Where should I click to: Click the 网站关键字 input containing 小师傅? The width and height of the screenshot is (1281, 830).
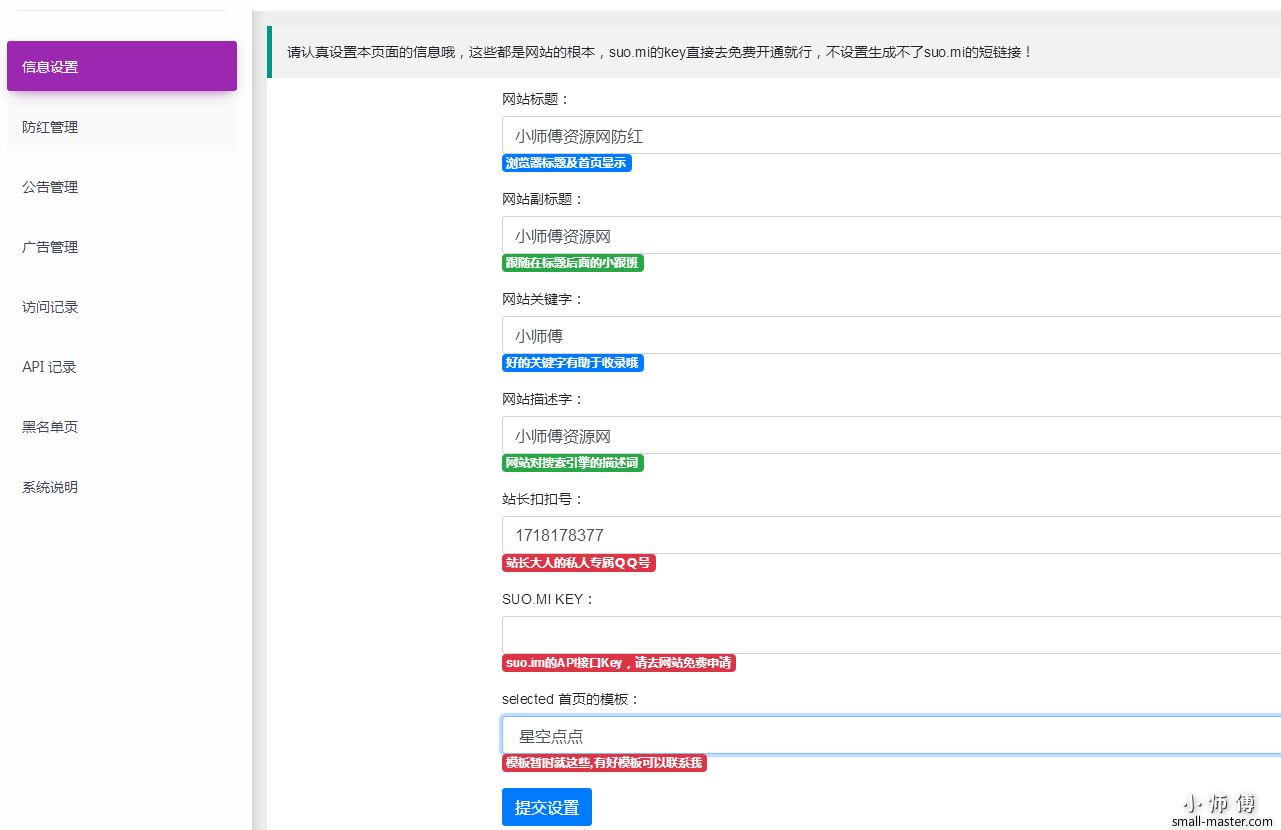[891, 335]
